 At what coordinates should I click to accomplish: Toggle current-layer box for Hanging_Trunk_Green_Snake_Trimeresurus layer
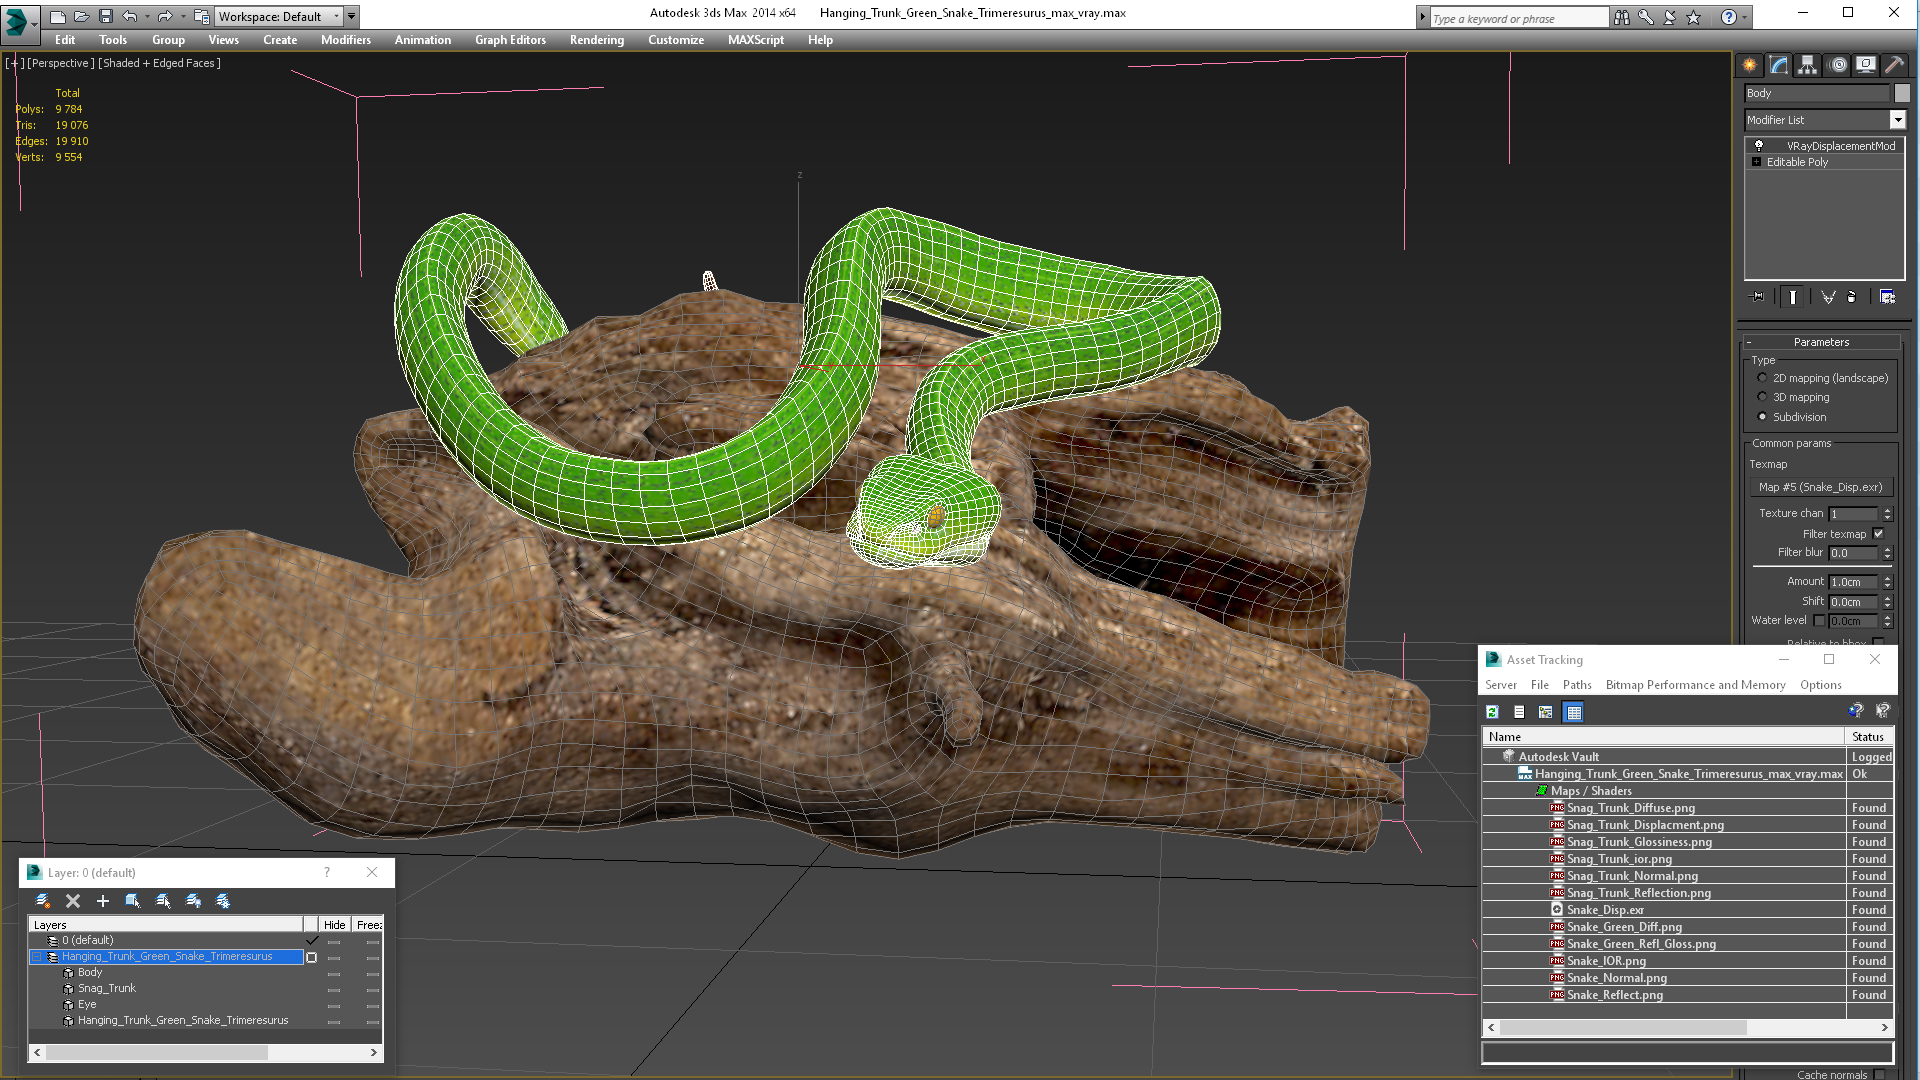pos(311,957)
